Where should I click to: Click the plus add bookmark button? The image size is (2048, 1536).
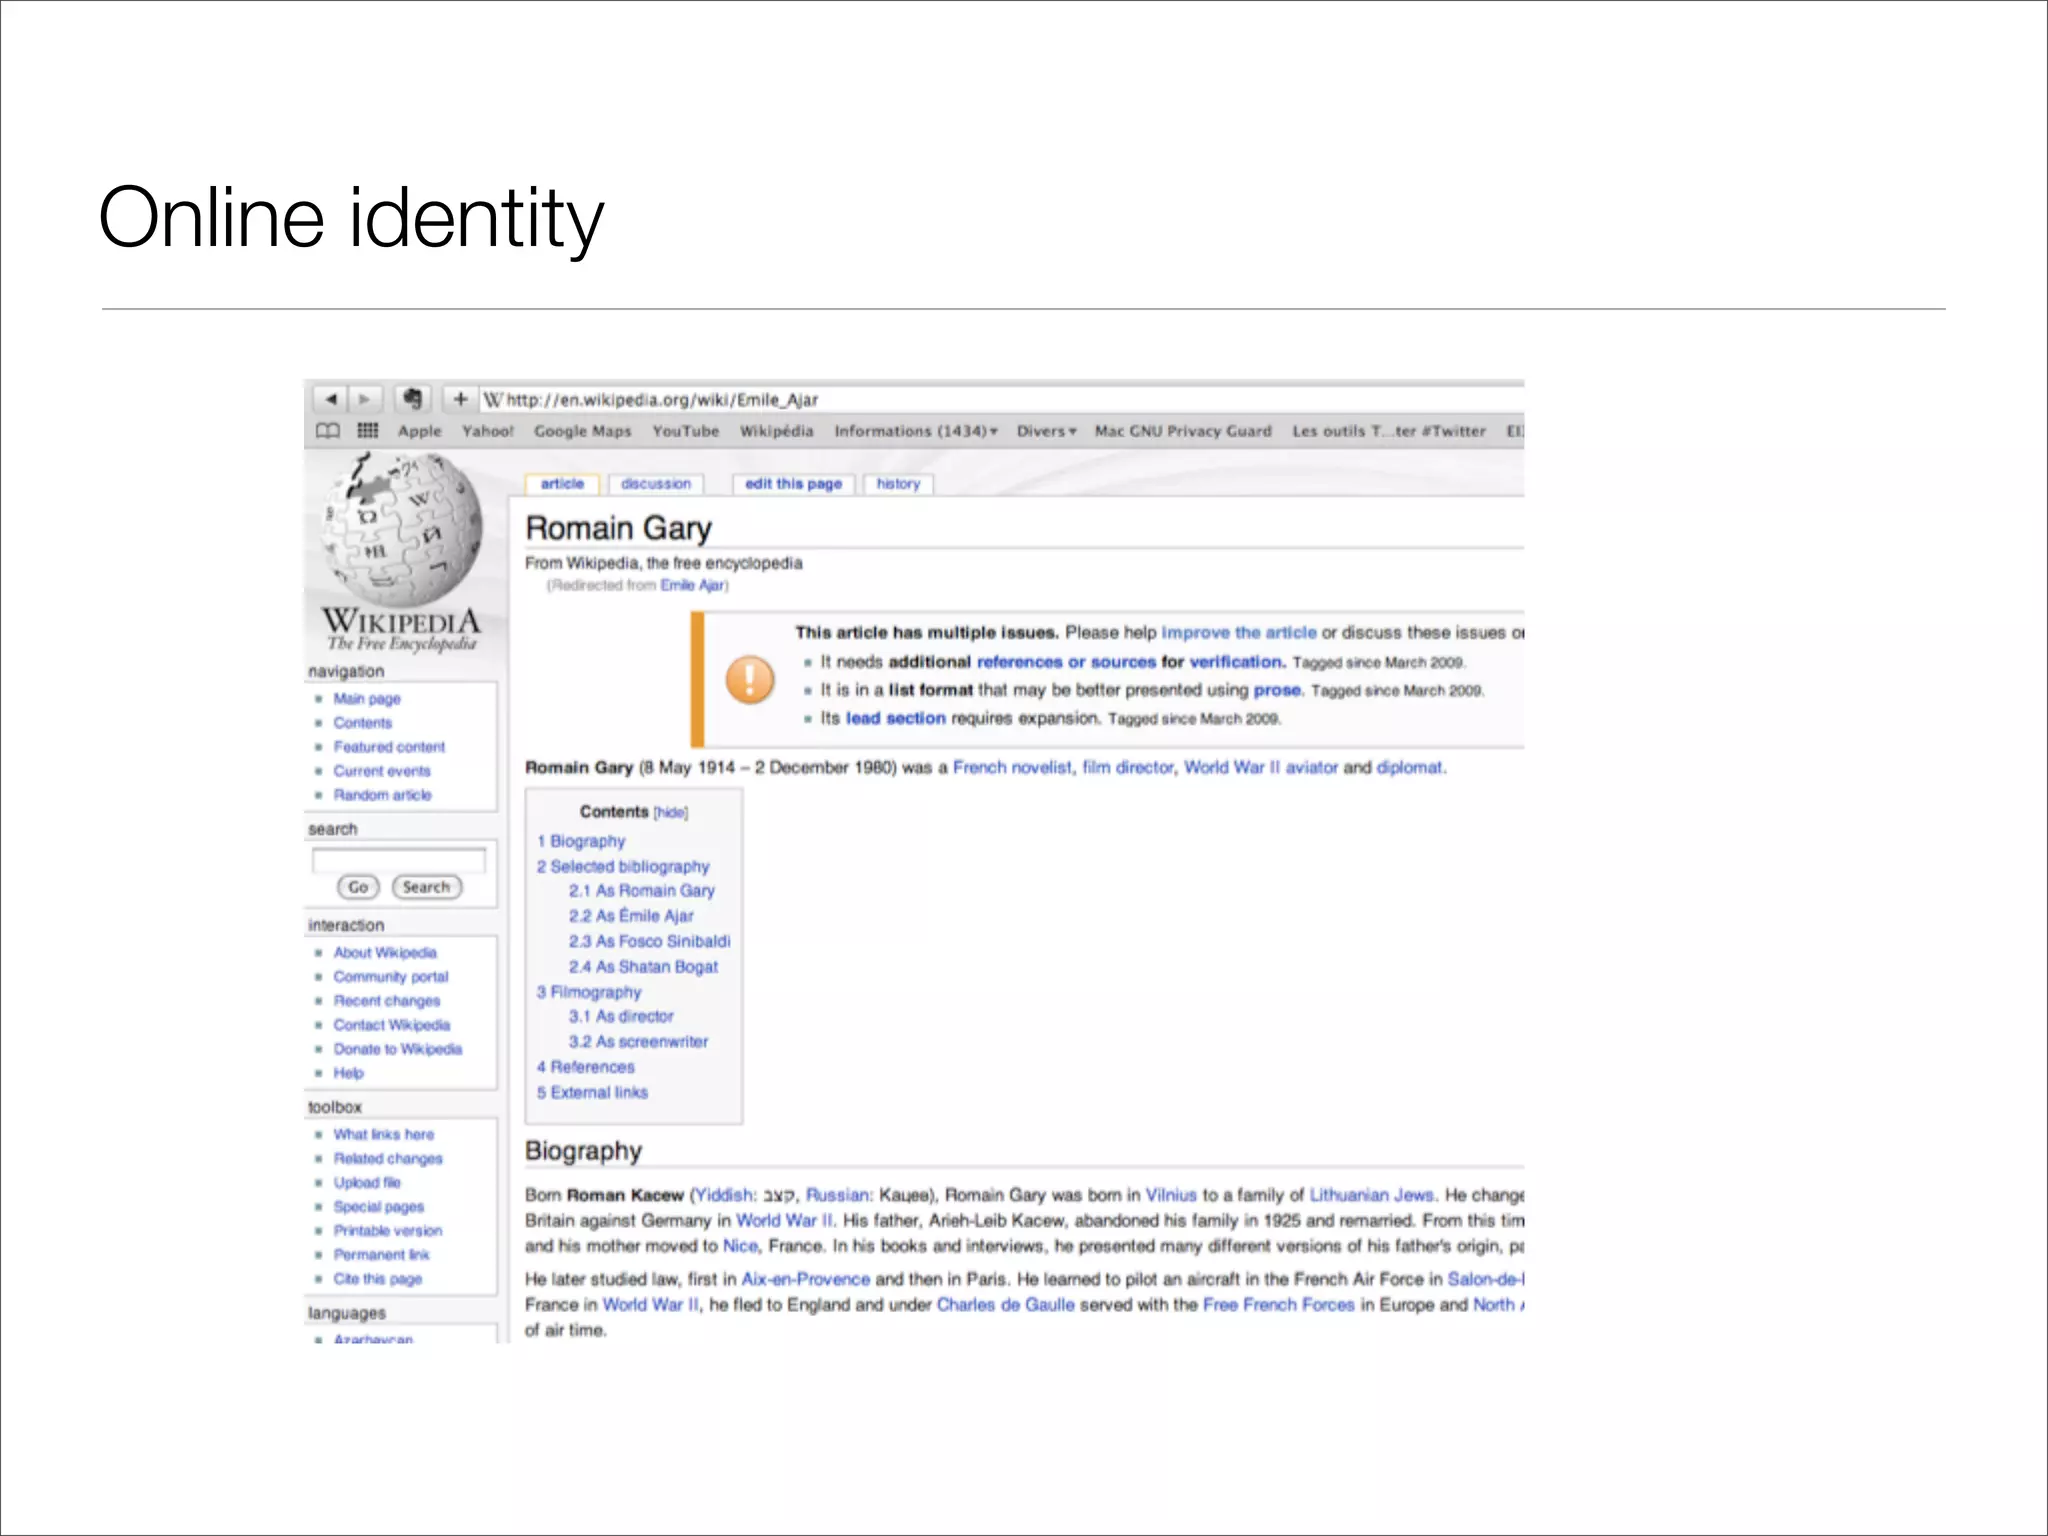point(460,399)
